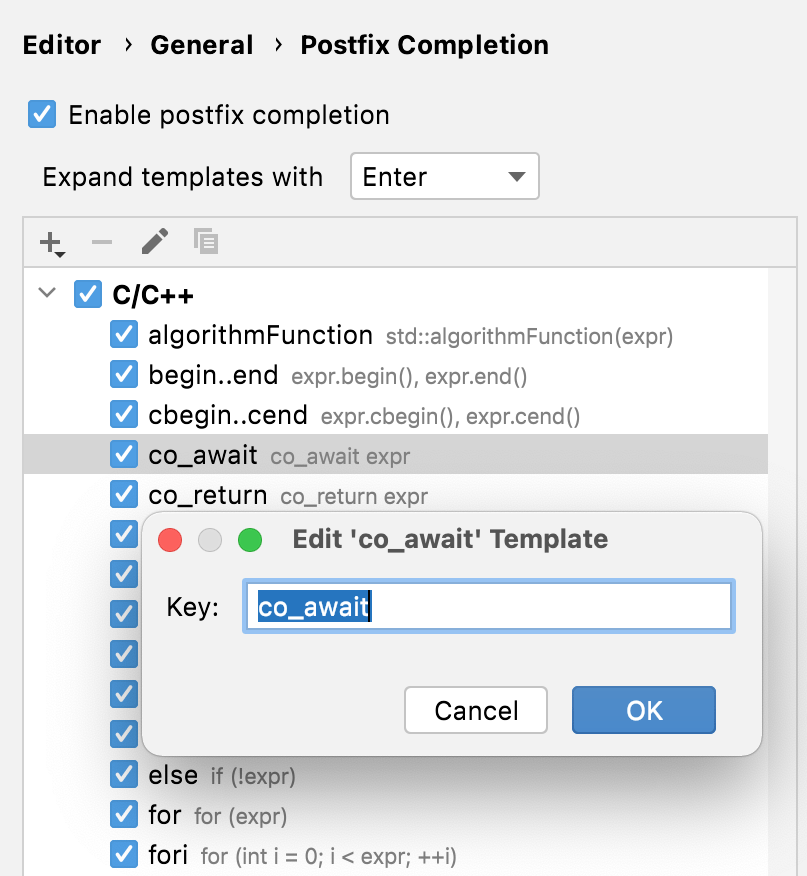The width and height of the screenshot is (807, 876).
Task: Enable postfix completion checkbox
Action: 41,114
